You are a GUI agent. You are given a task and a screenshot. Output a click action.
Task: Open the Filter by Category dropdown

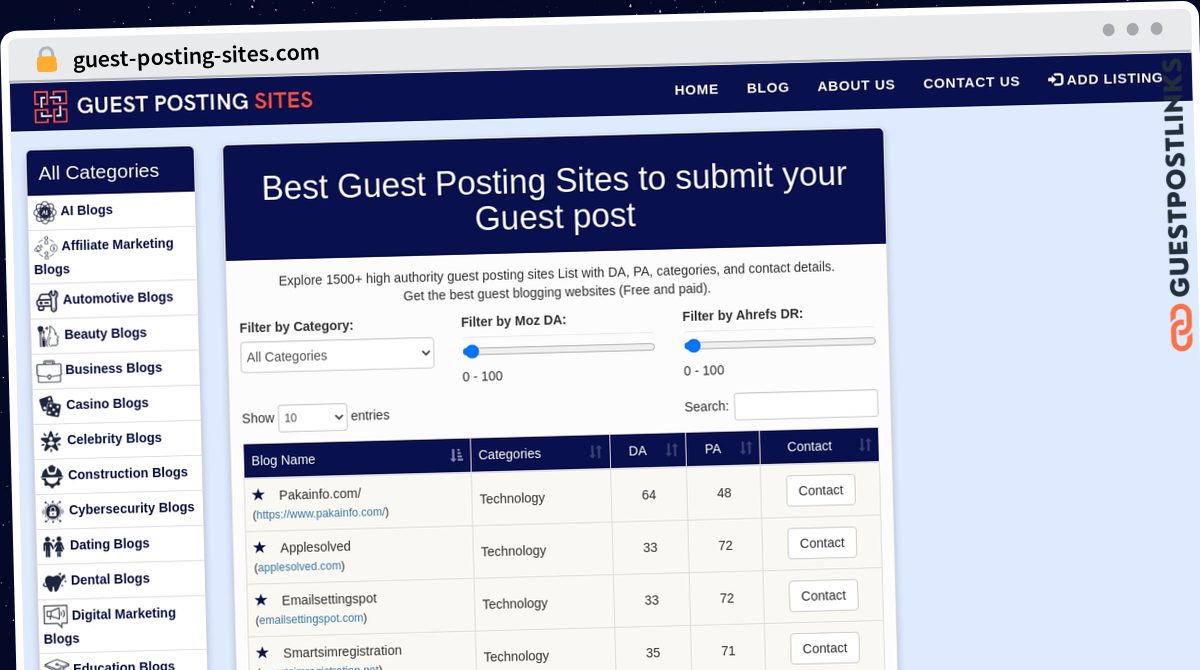[337, 355]
